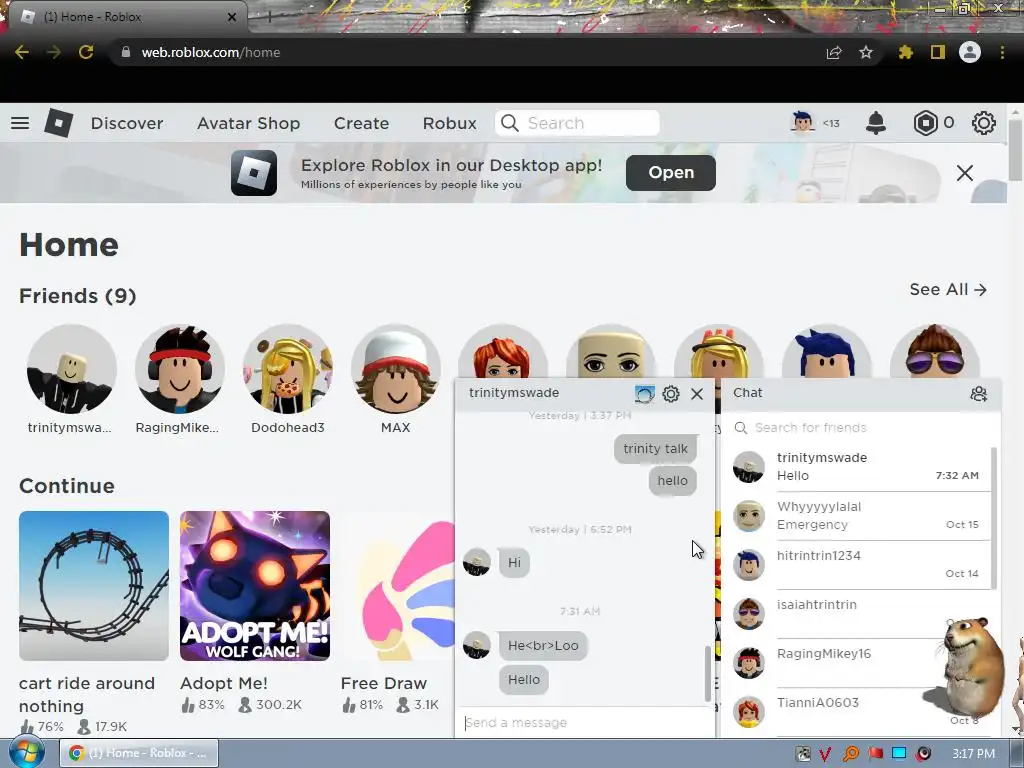This screenshot has width=1024, height=768.
Task: Click the Open desktop app button
Action: [671, 173]
